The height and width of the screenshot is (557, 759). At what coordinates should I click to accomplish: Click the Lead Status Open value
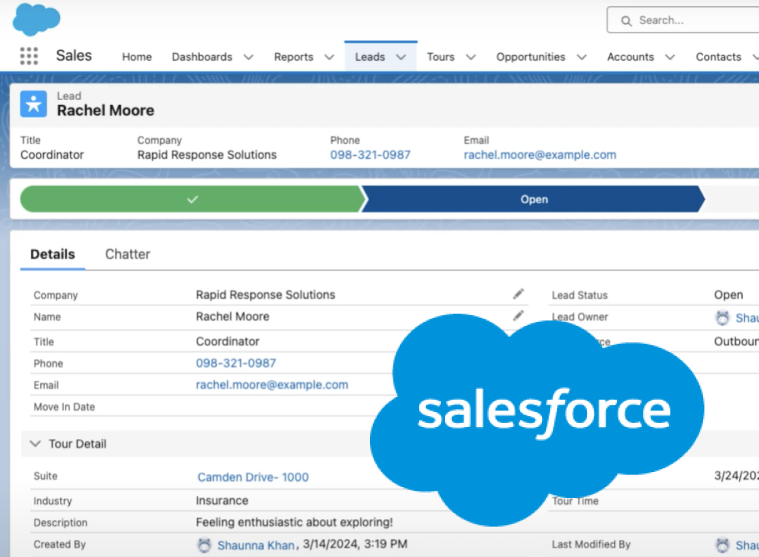[x=728, y=295]
